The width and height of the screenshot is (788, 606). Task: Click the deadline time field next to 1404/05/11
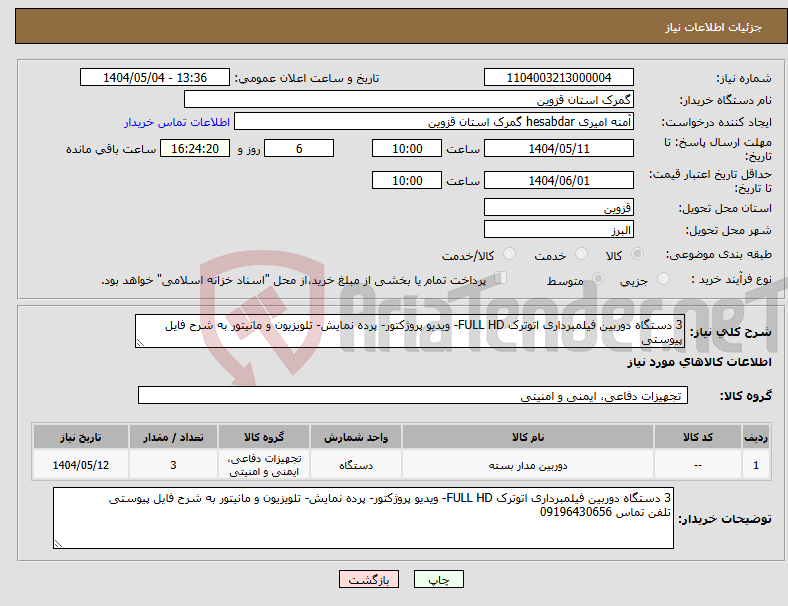click(407, 148)
